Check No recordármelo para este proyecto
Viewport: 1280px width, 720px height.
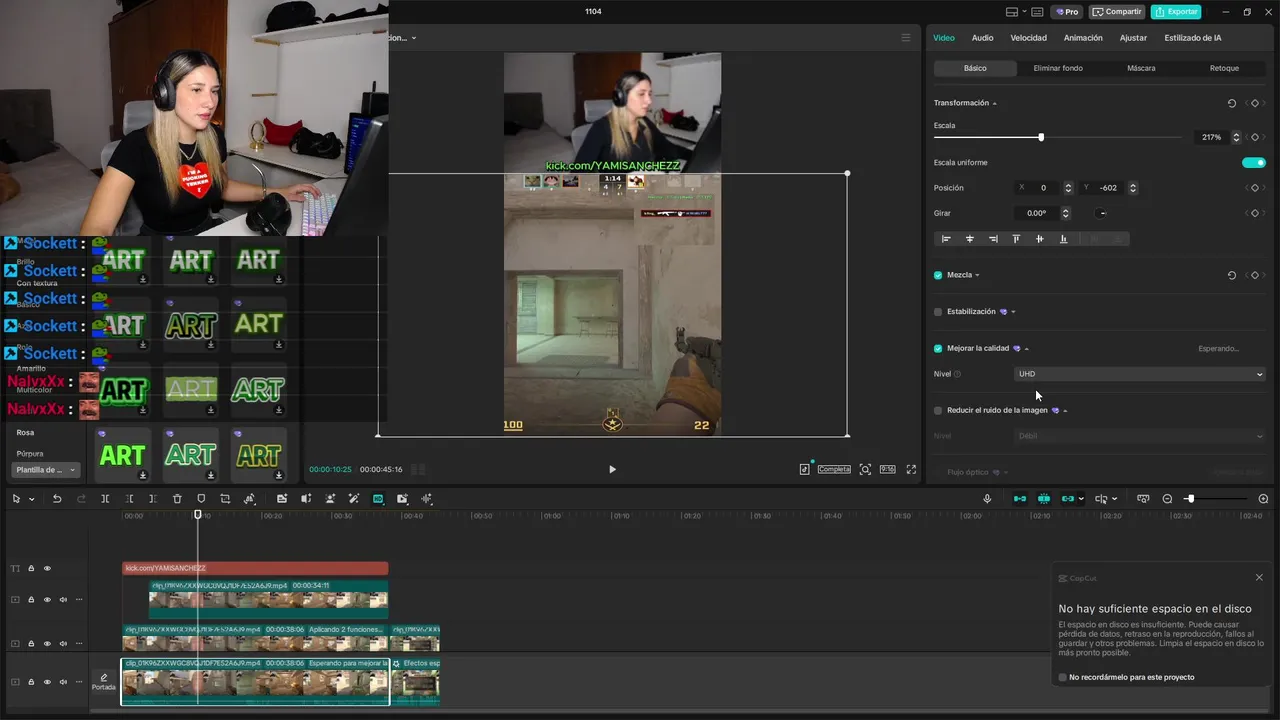[1062, 677]
